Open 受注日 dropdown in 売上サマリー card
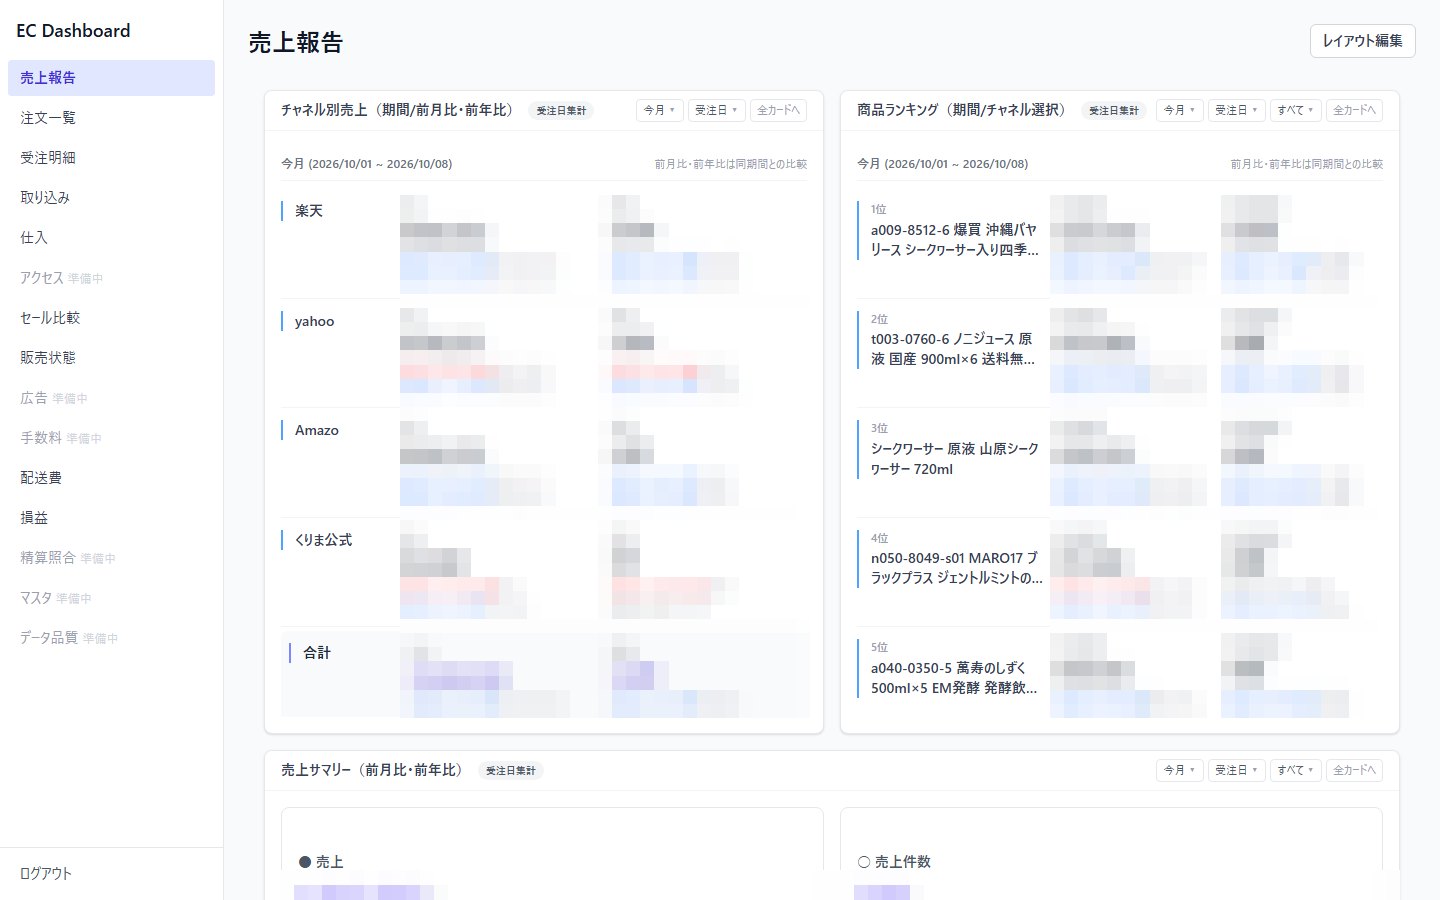This screenshot has width=1440, height=900. pyautogui.click(x=1236, y=770)
